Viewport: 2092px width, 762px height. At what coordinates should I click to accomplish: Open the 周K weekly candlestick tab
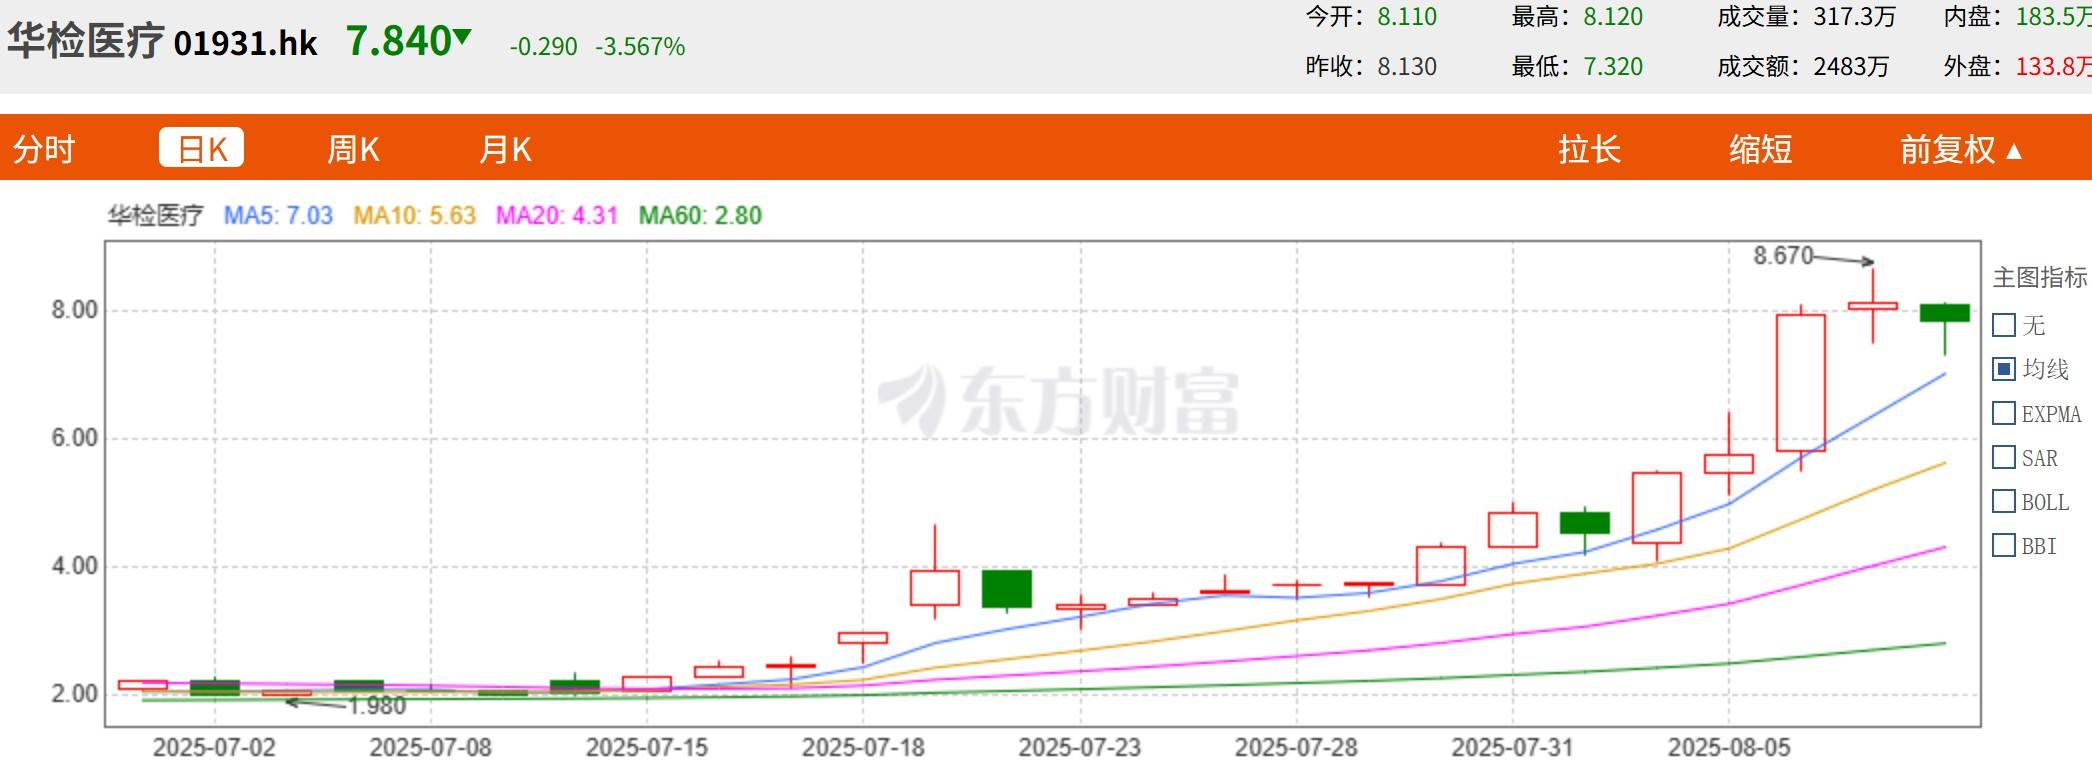point(353,149)
